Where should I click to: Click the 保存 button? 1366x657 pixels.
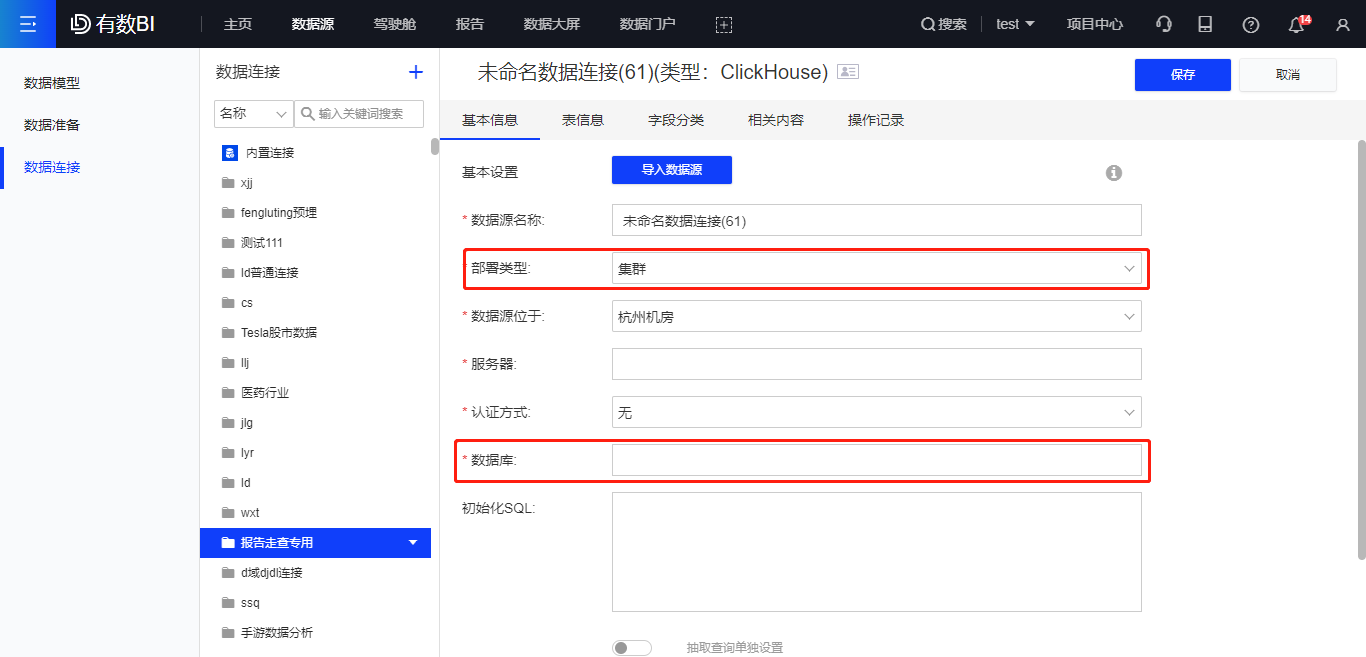pyautogui.click(x=1182, y=74)
